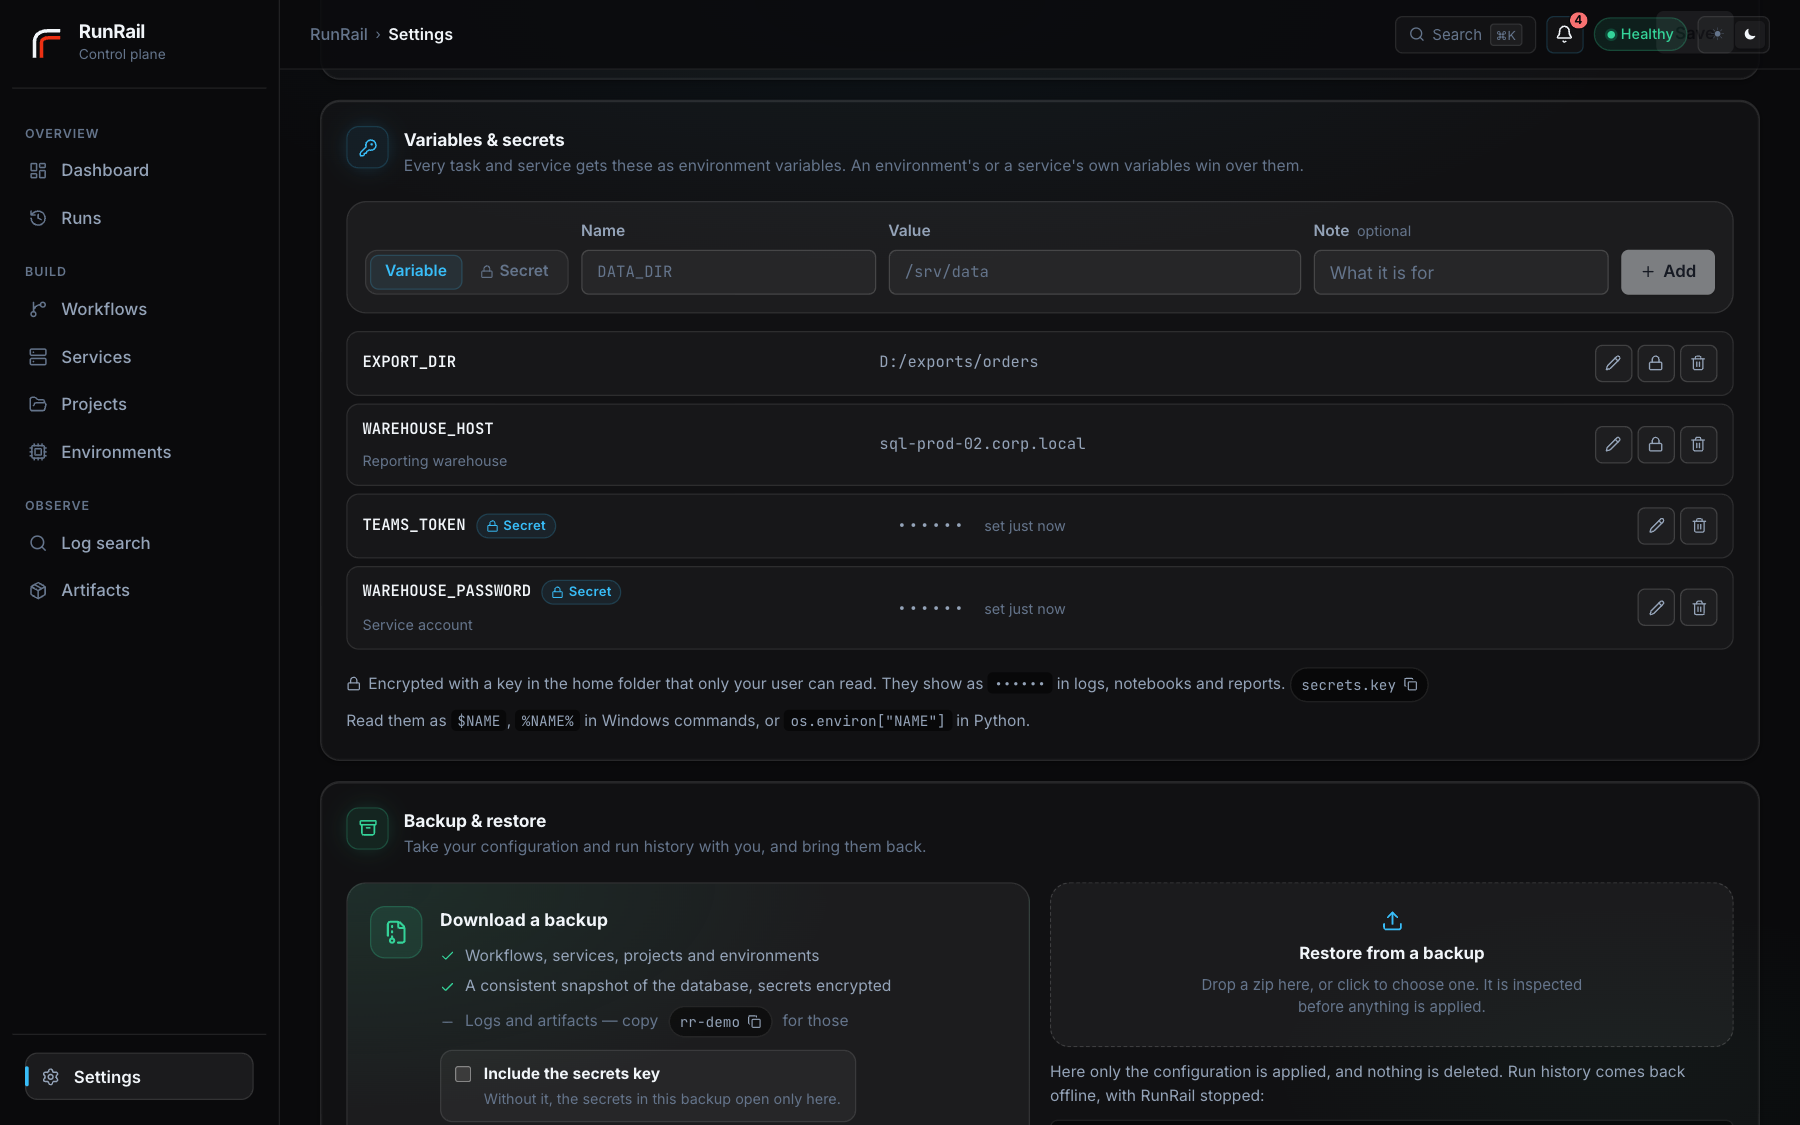Edit the WAREHOUSE_PASSWORD secret
This screenshot has width=1800, height=1125.
point(1656,608)
